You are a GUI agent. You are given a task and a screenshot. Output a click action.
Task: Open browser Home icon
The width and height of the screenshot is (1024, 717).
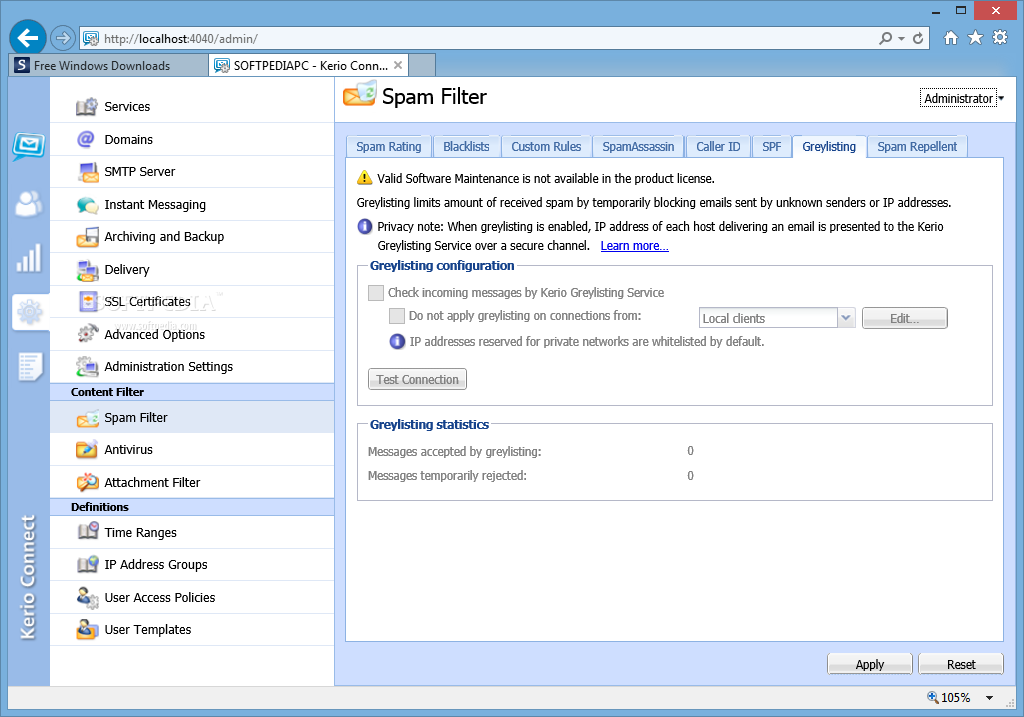[951, 38]
